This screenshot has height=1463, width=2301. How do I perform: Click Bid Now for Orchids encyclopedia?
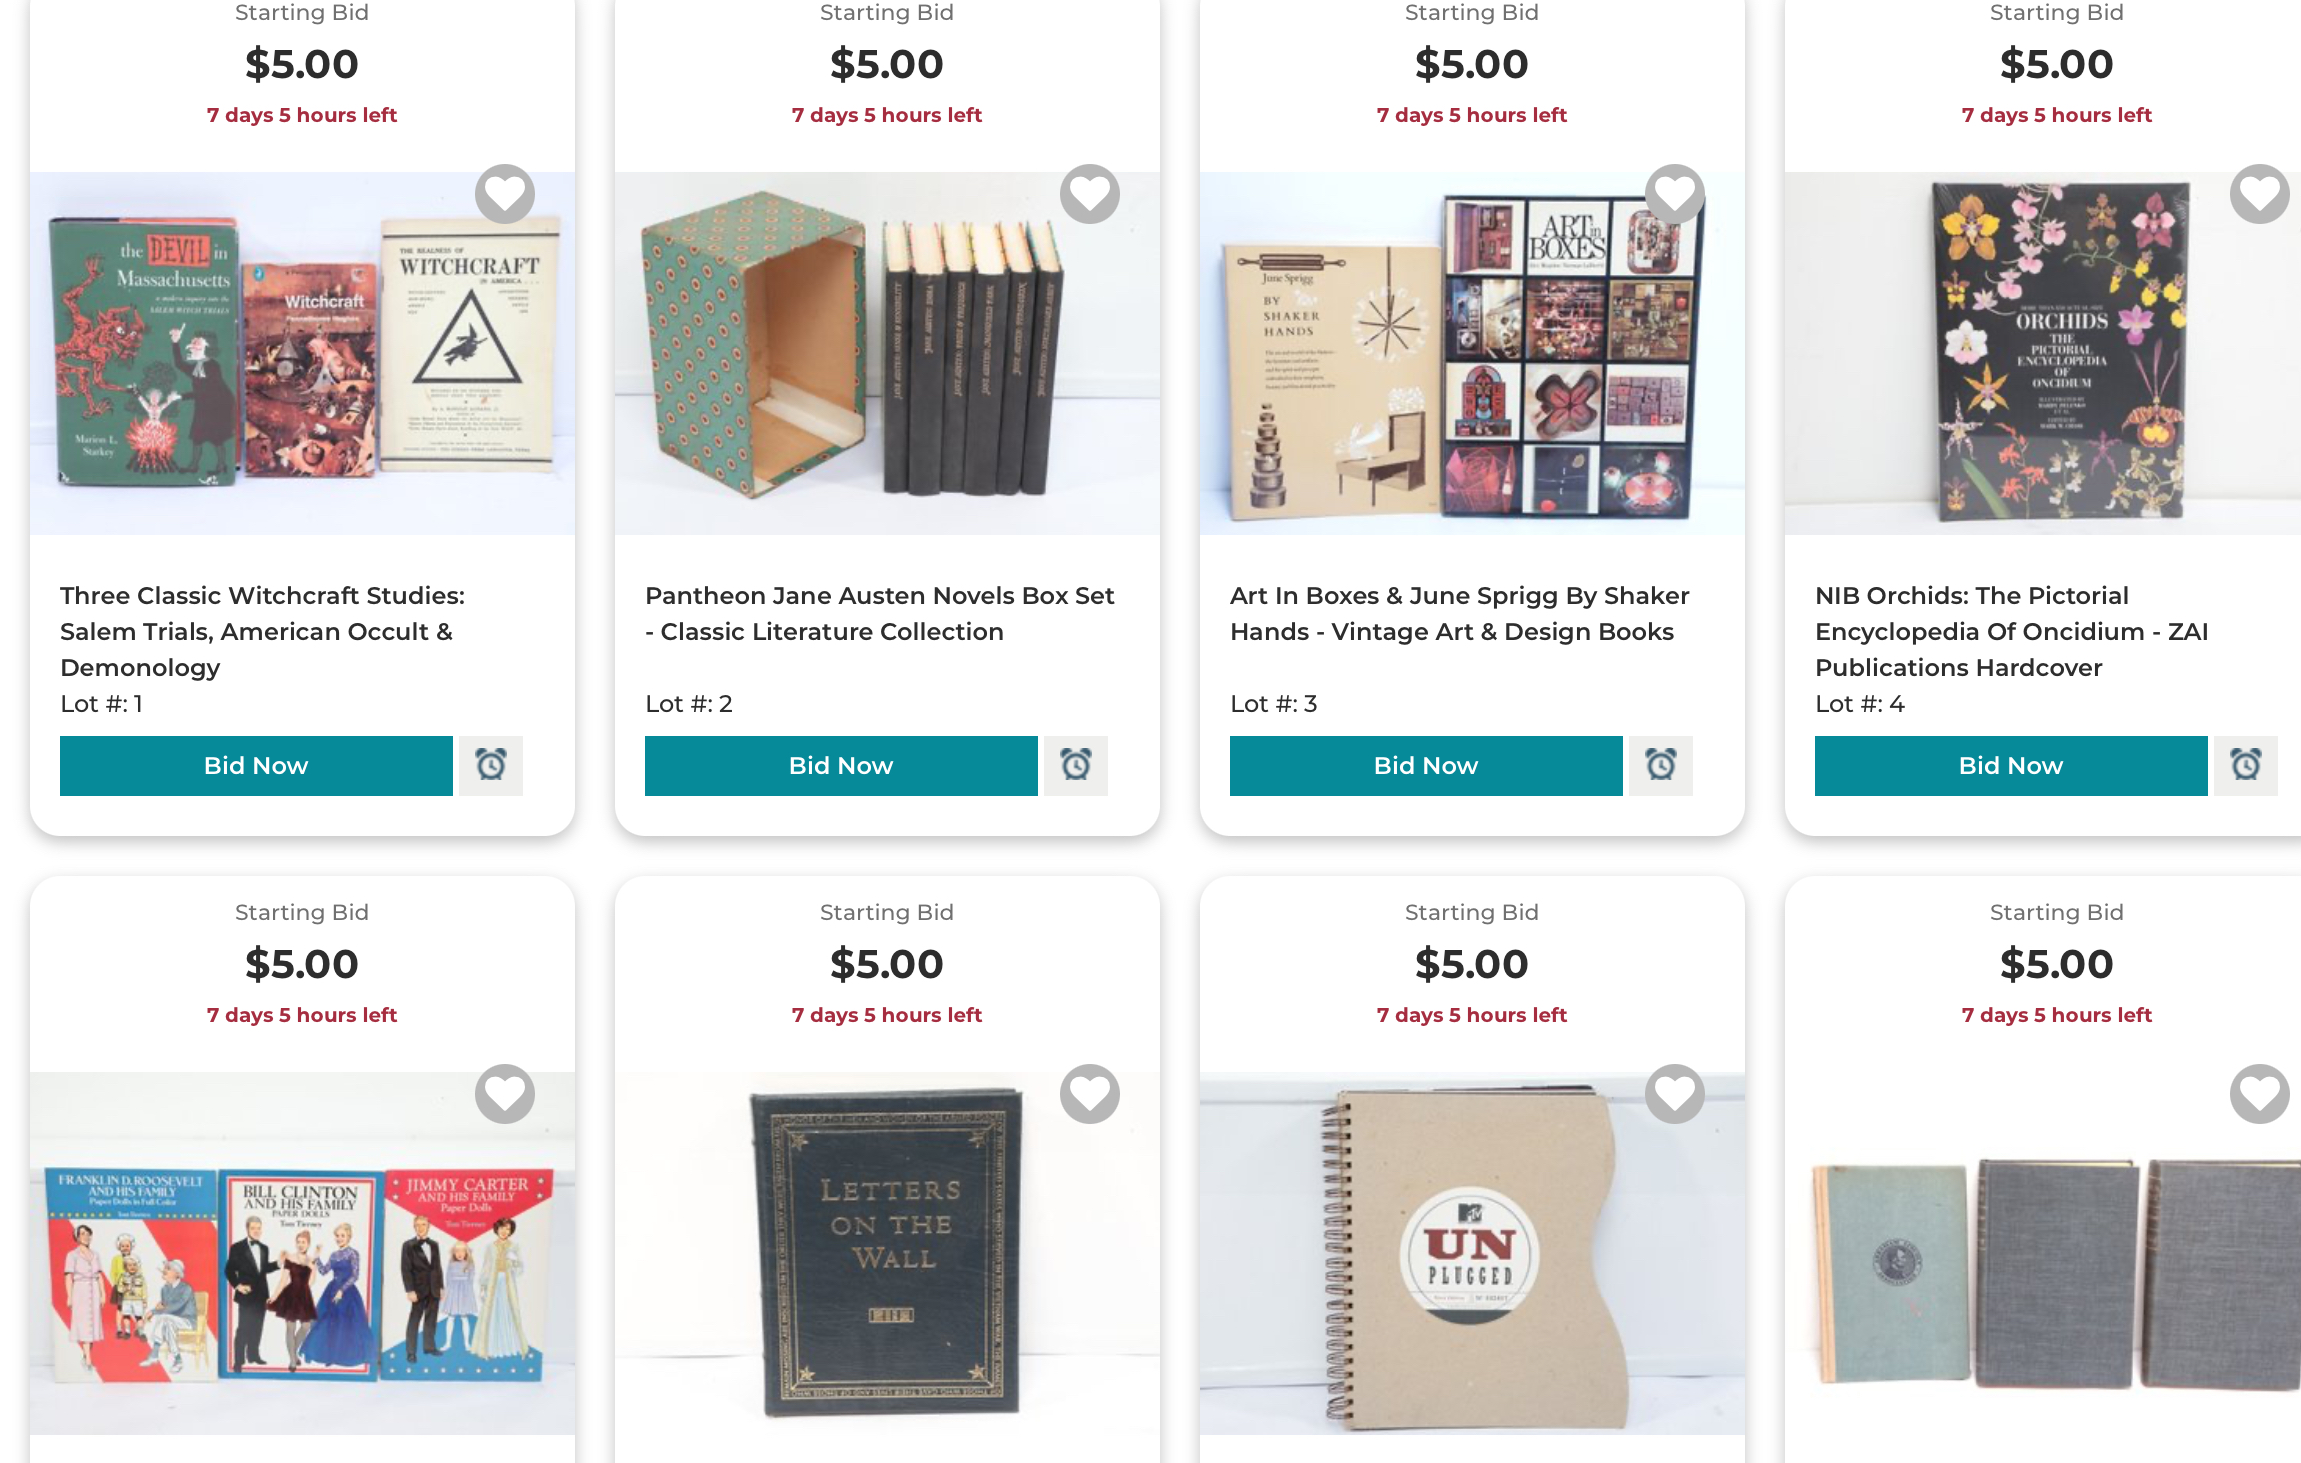pyautogui.click(x=2010, y=766)
